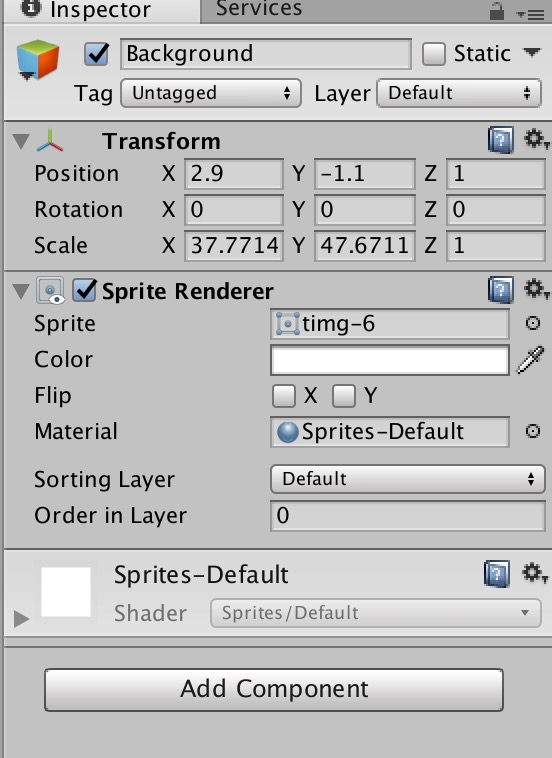This screenshot has height=758, width=552.
Task: Collapse the Transform component
Action: [x=21, y=141]
